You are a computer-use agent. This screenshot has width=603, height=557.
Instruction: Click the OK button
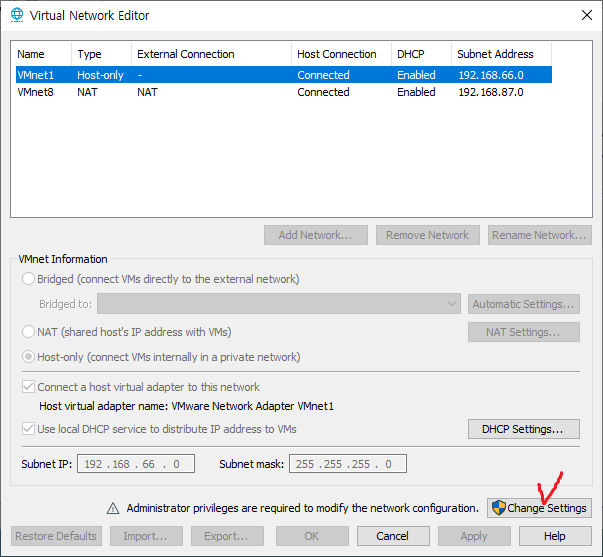[x=312, y=536]
